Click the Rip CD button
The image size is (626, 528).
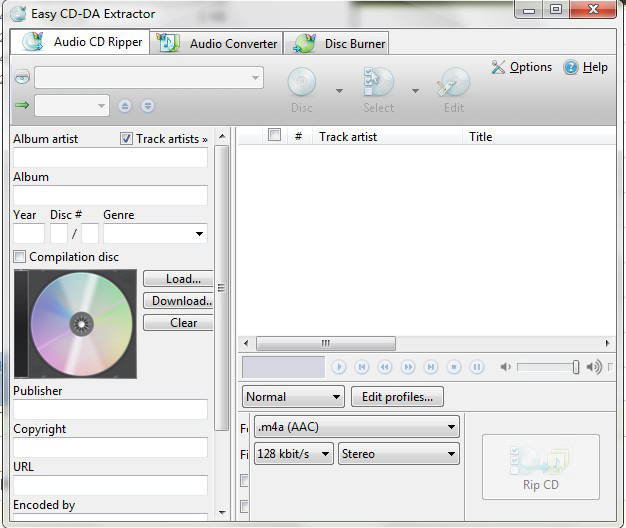pyautogui.click(x=541, y=467)
